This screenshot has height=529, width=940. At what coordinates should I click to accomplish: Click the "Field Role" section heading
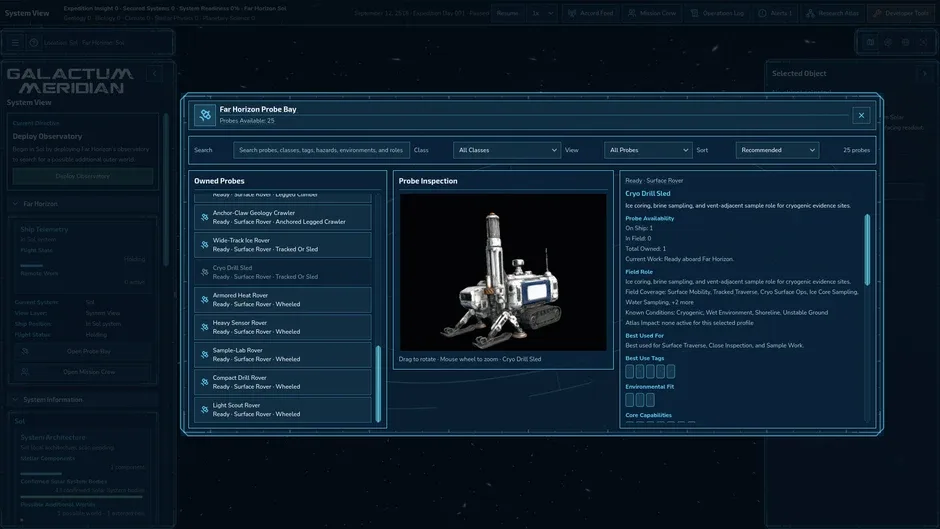[x=638, y=272]
